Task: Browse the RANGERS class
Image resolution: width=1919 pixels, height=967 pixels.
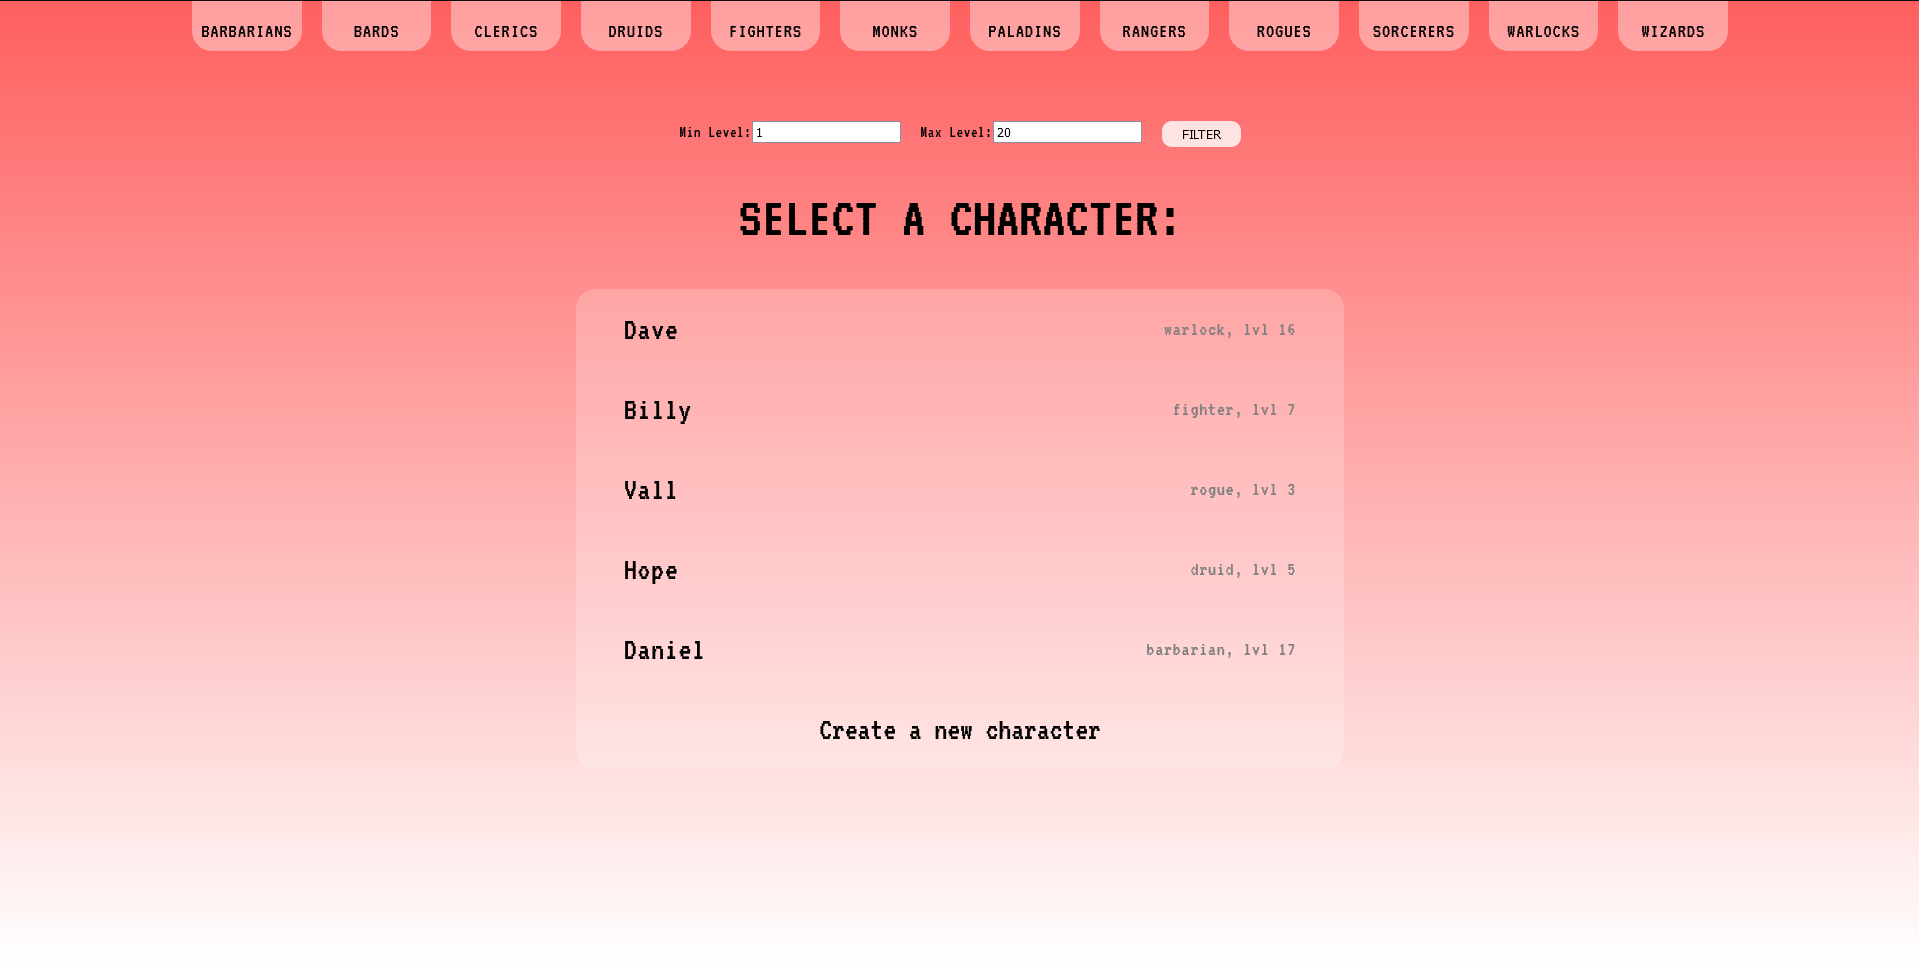Action: click(x=1153, y=30)
